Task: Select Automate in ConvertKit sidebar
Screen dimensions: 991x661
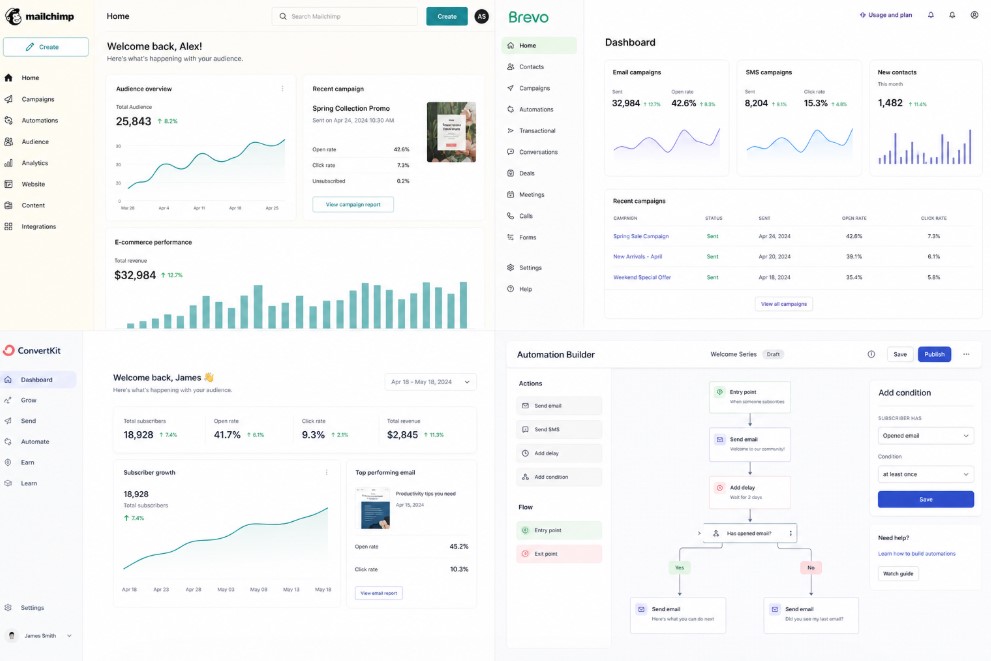Action: coord(27,442)
